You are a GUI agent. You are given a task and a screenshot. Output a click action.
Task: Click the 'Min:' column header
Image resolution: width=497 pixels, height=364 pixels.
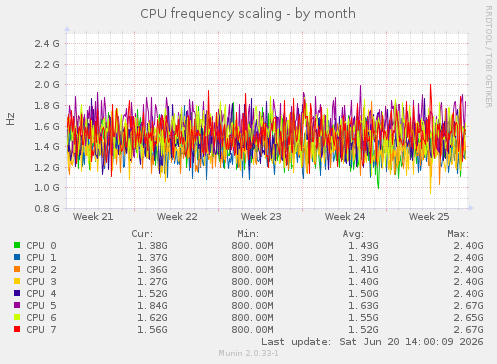[248, 234]
